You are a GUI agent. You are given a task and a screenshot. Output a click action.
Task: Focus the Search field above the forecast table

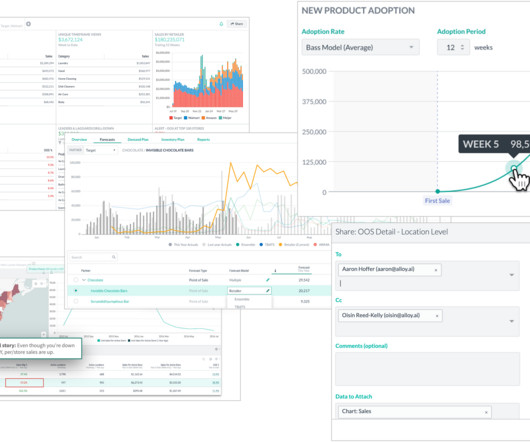tap(93, 257)
